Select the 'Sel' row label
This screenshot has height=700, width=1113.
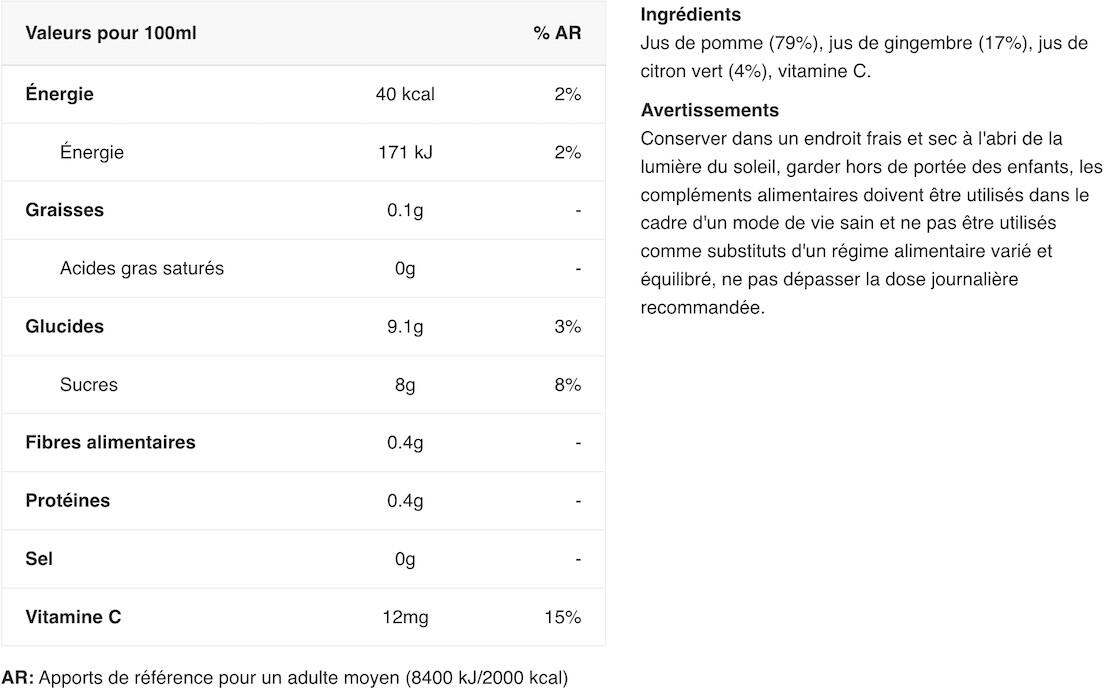pos(39,559)
